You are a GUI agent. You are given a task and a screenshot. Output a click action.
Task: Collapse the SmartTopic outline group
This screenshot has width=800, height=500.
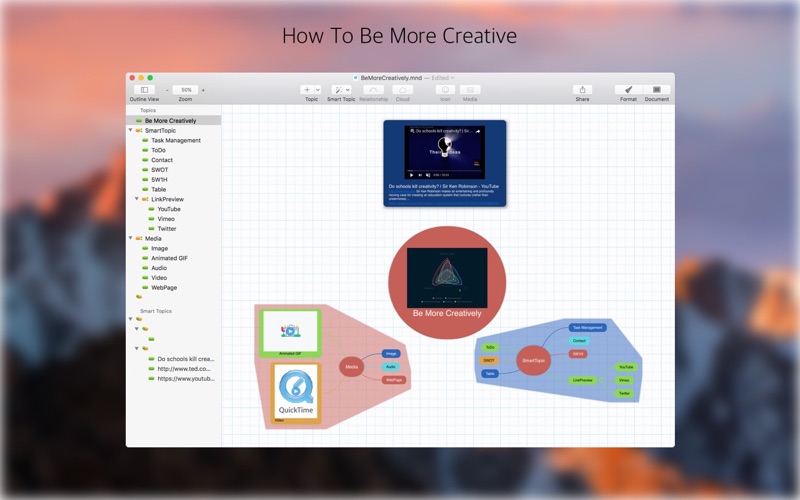(131, 130)
